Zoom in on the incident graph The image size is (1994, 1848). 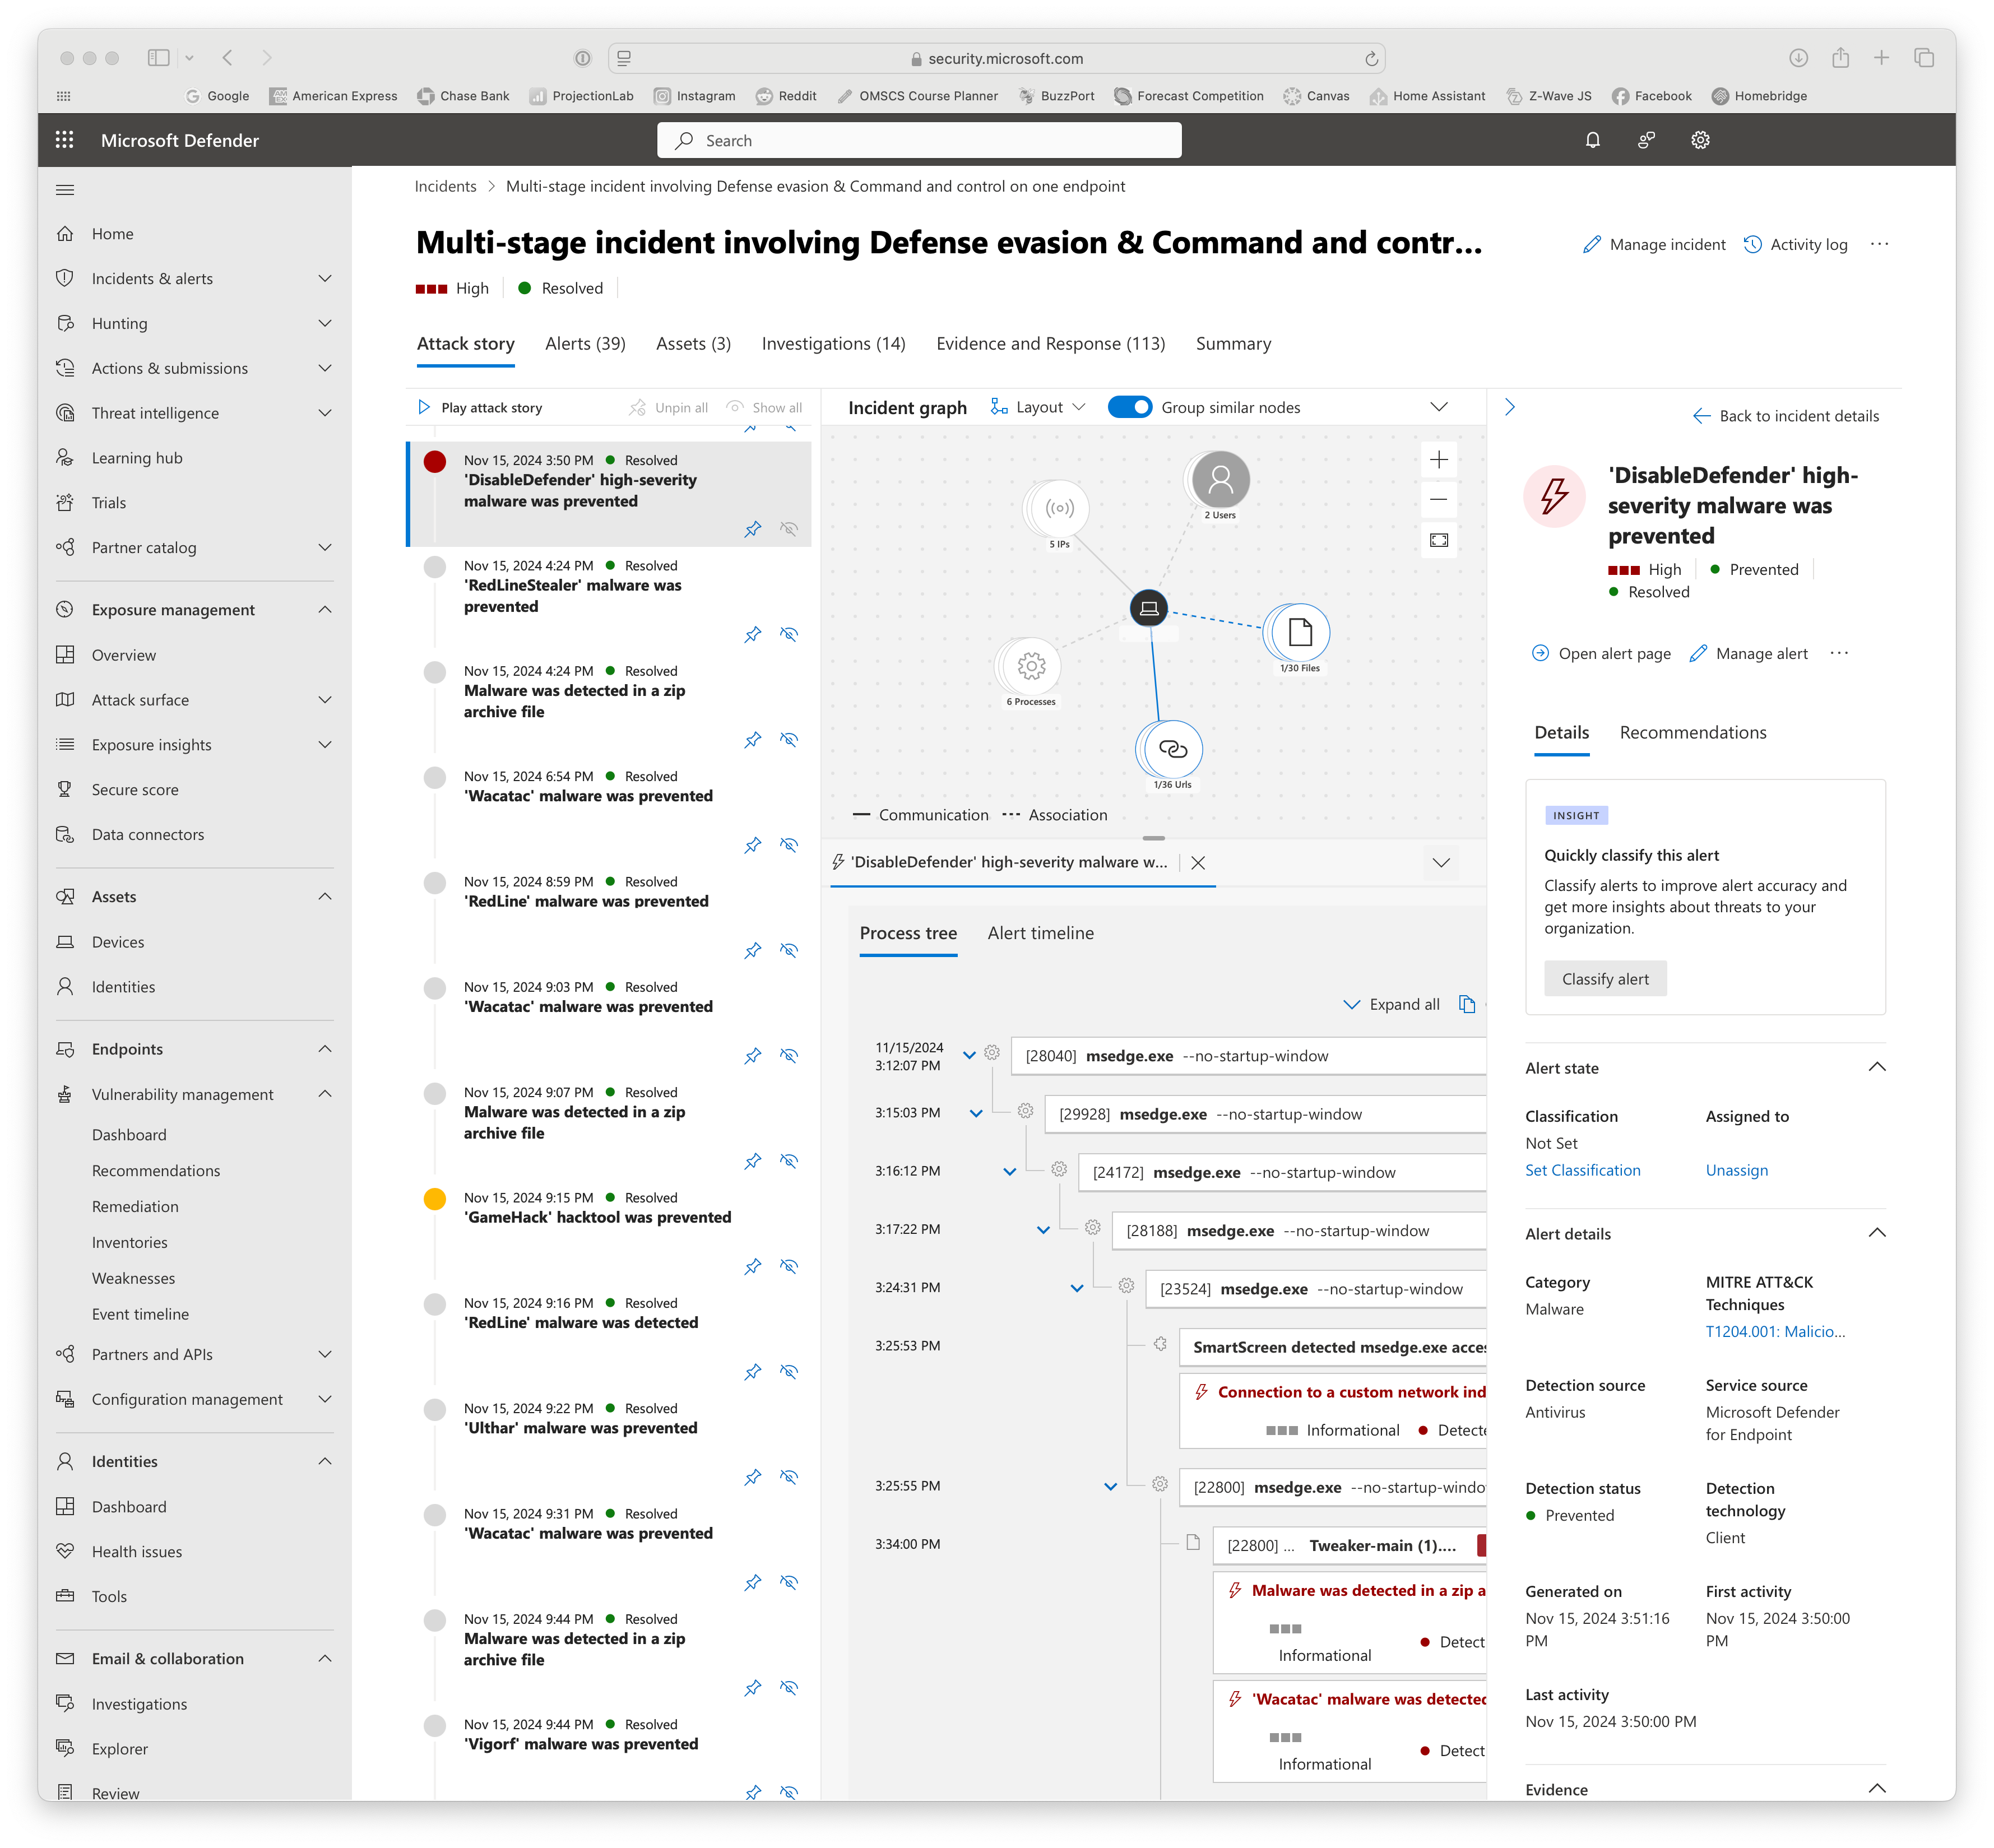click(x=1439, y=460)
